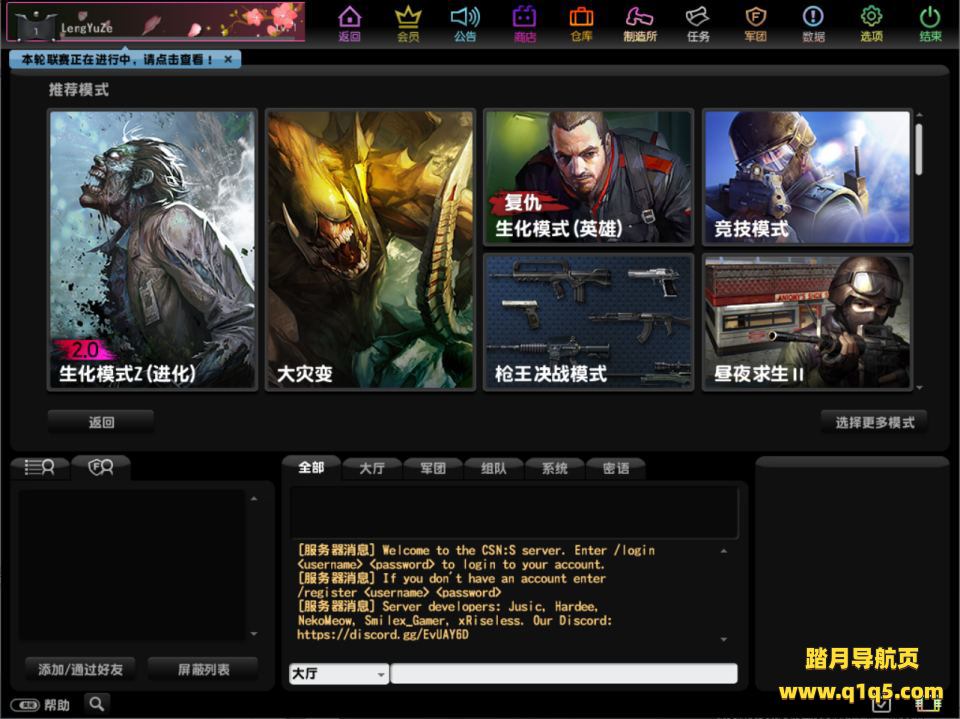Switch to the 密语 whisper chat tab

coord(616,468)
